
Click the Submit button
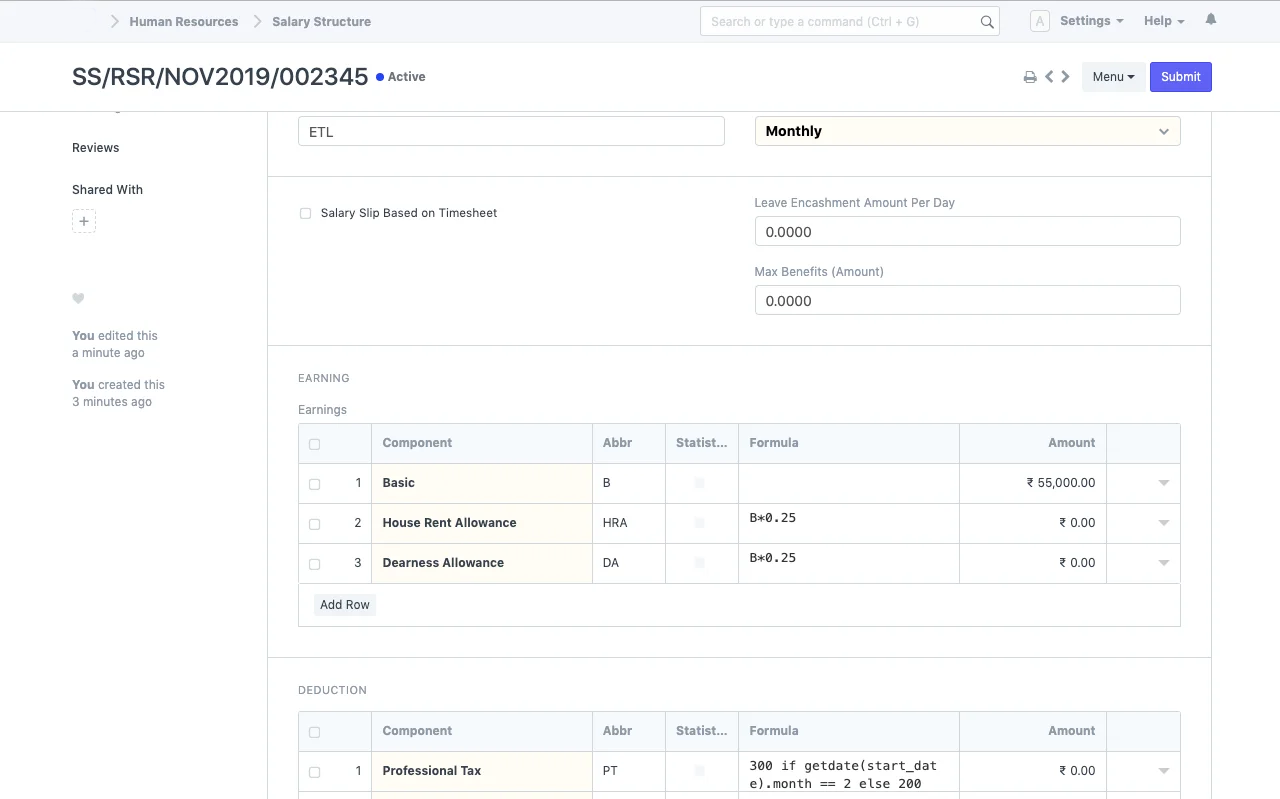click(x=1181, y=76)
